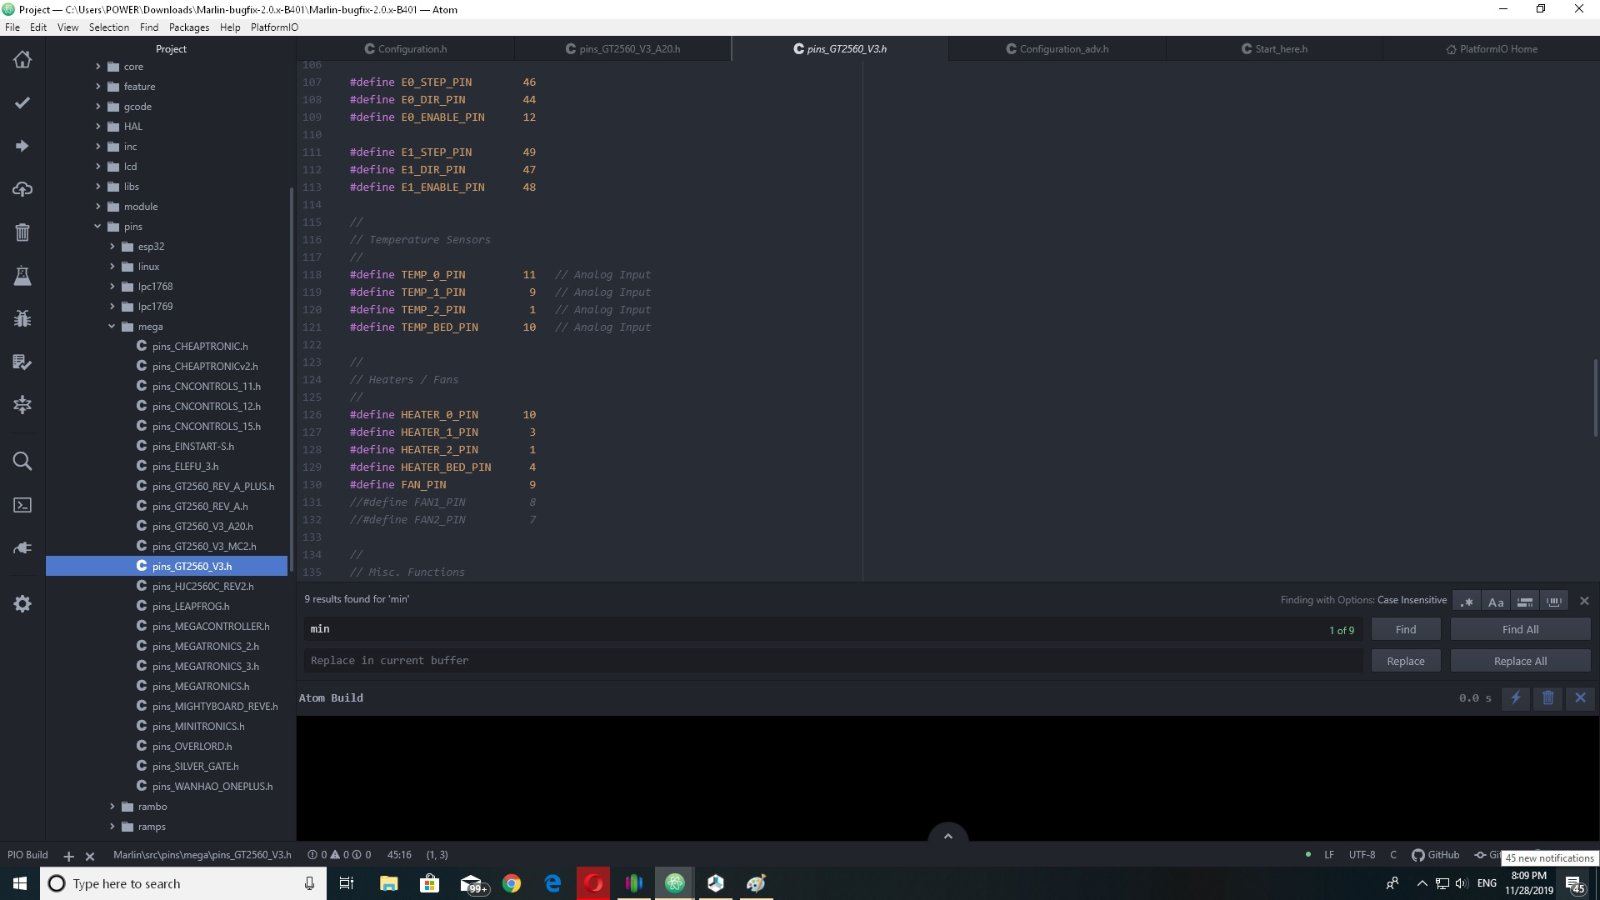This screenshot has height=900, width=1600.
Task: Open the PlatformIO menu
Action: tap(274, 27)
